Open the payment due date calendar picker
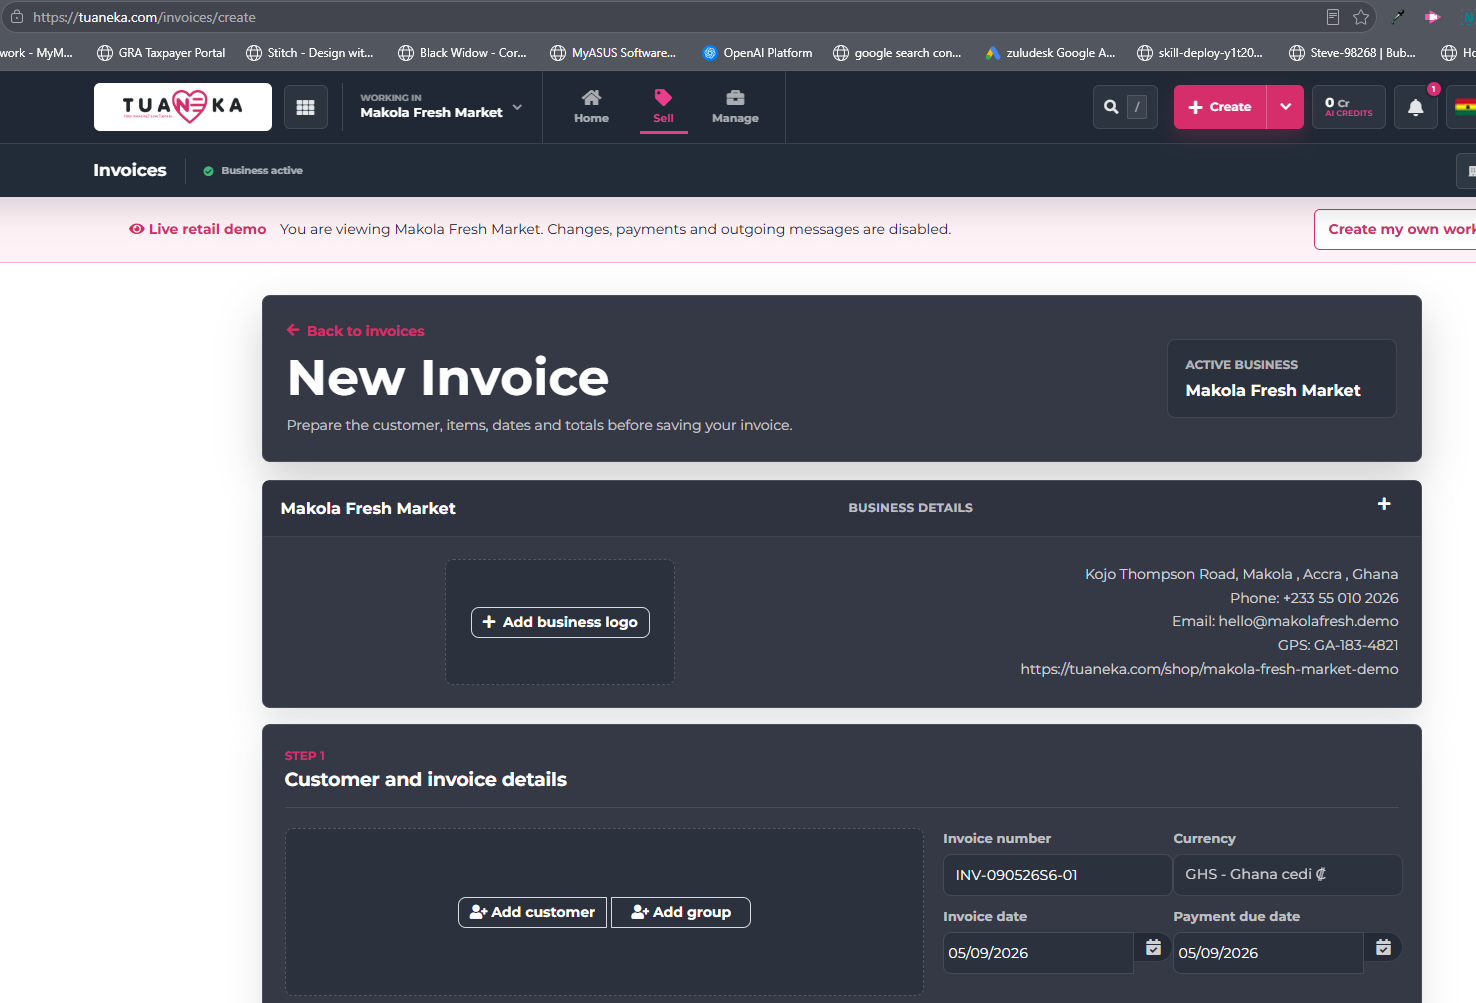The image size is (1476, 1003). point(1383,947)
